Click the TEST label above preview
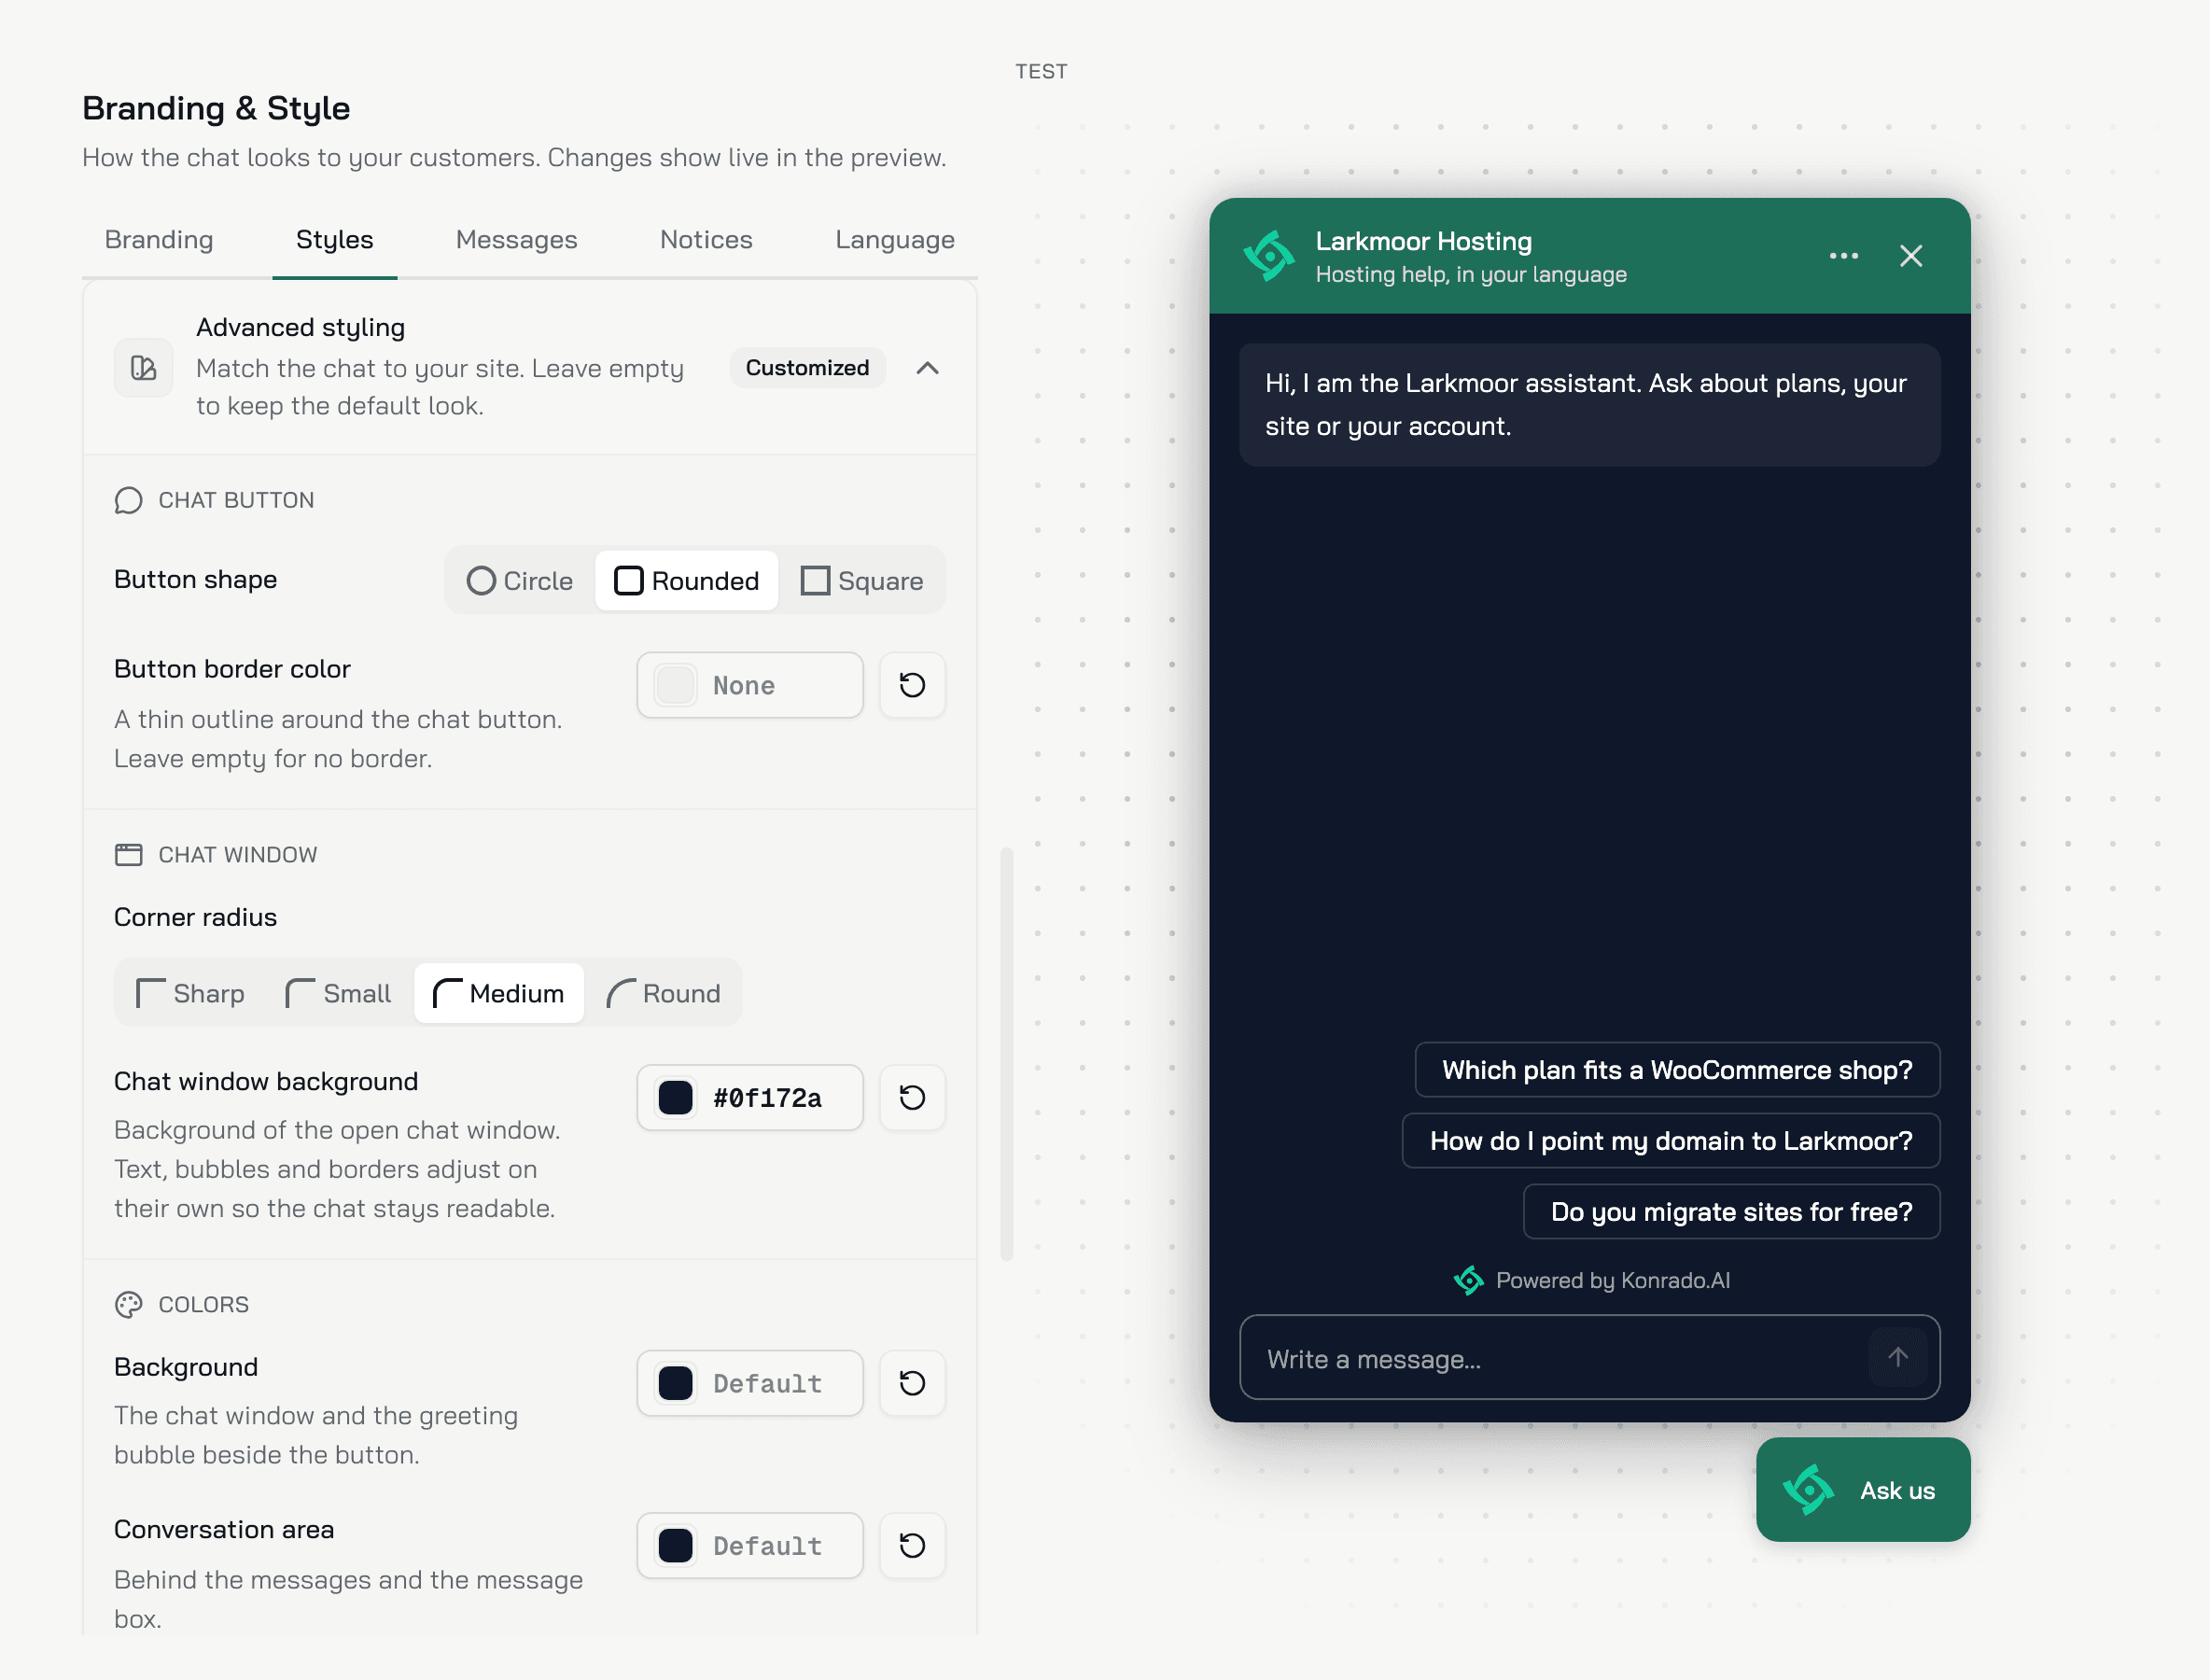 (1041, 72)
